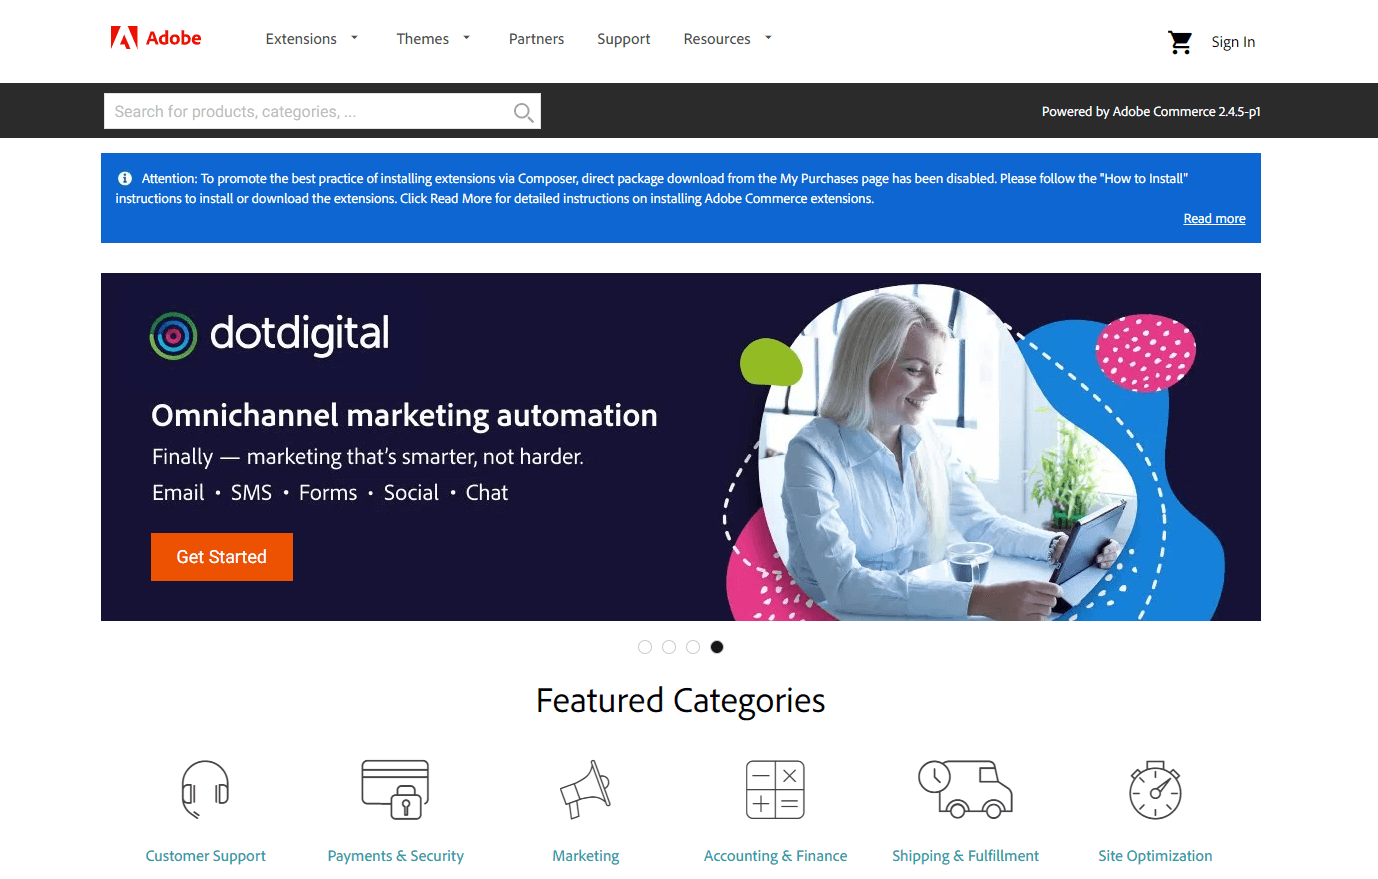Image resolution: width=1378 pixels, height=879 pixels.
Task: Click the dotdigital logo in banner
Action: (269, 335)
